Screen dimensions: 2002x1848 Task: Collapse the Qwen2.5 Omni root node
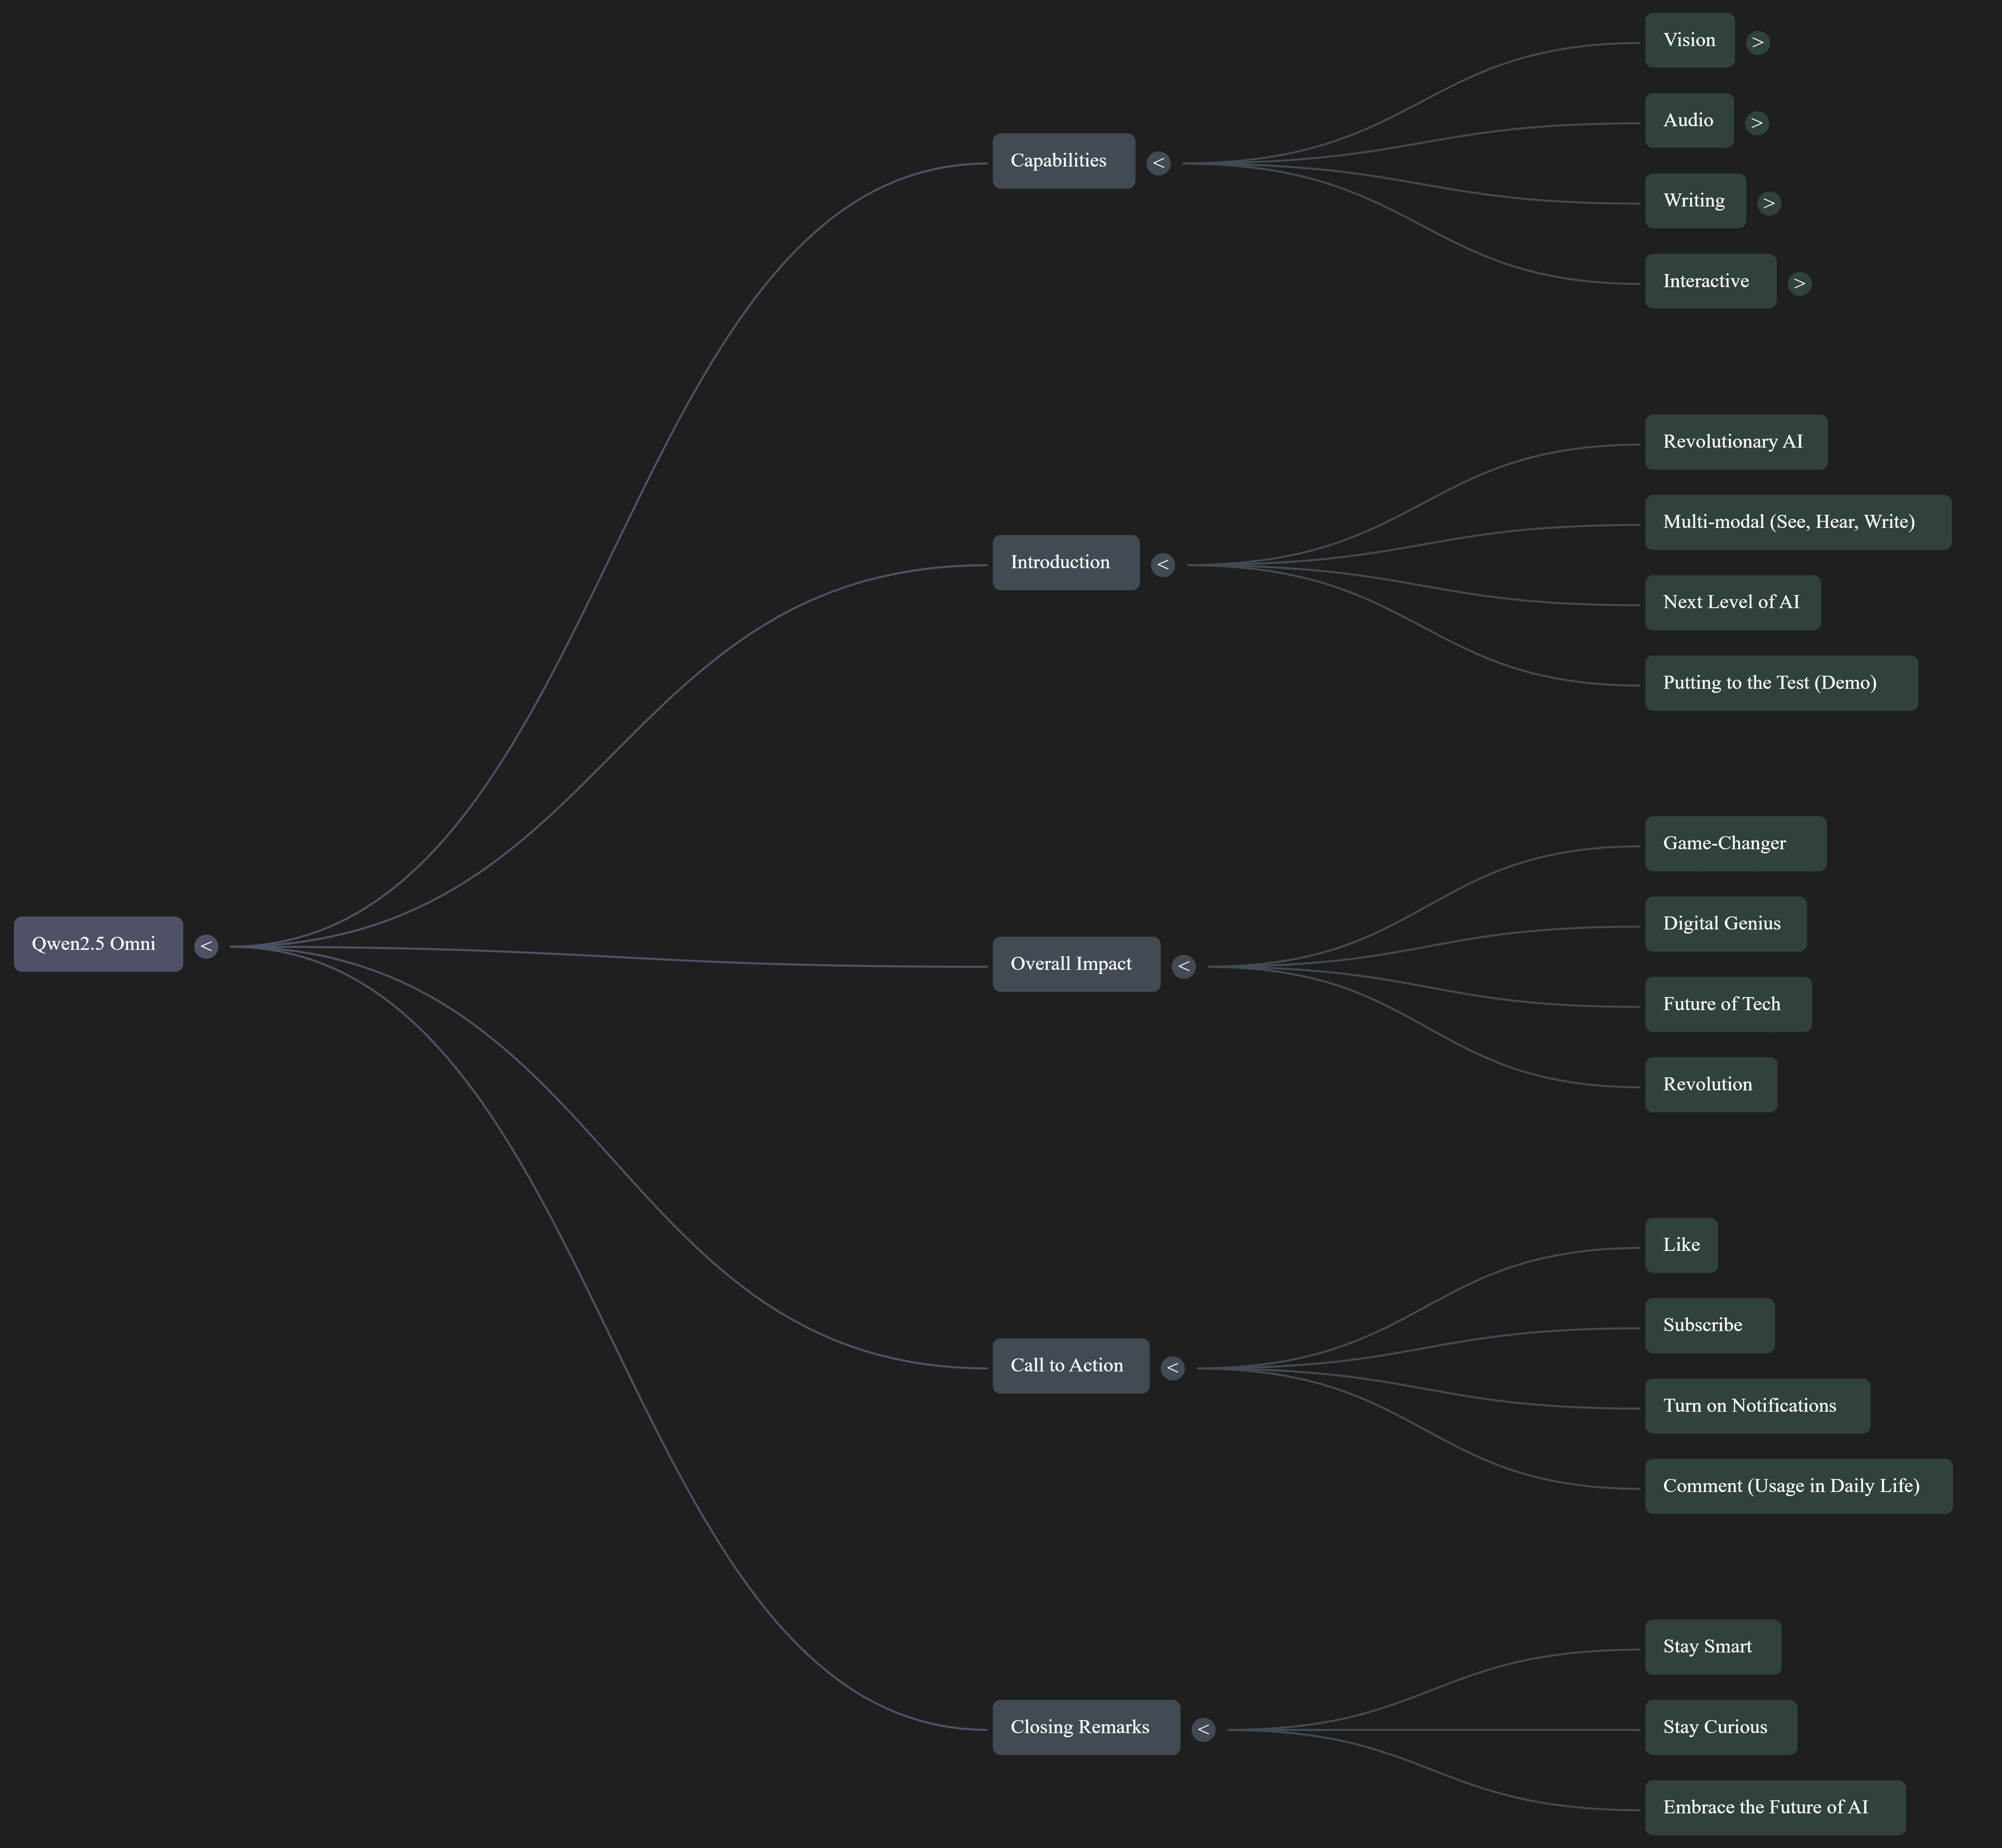pos(206,946)
